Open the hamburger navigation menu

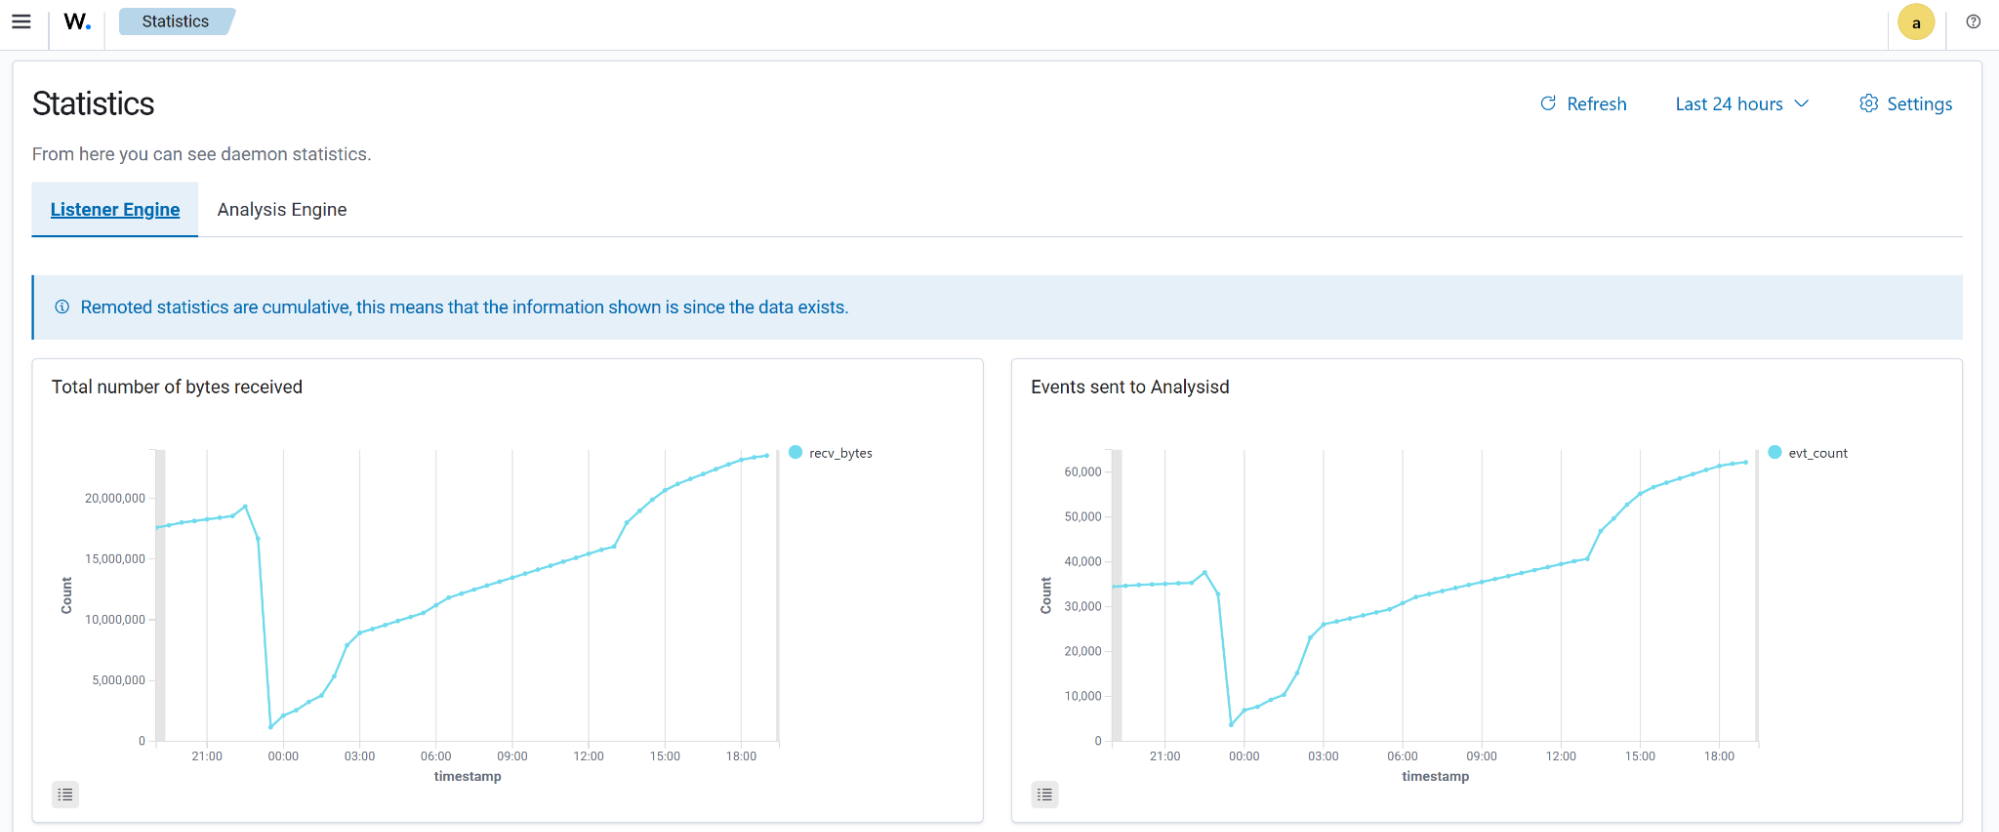pyautogui.click(x=21, y=21)
